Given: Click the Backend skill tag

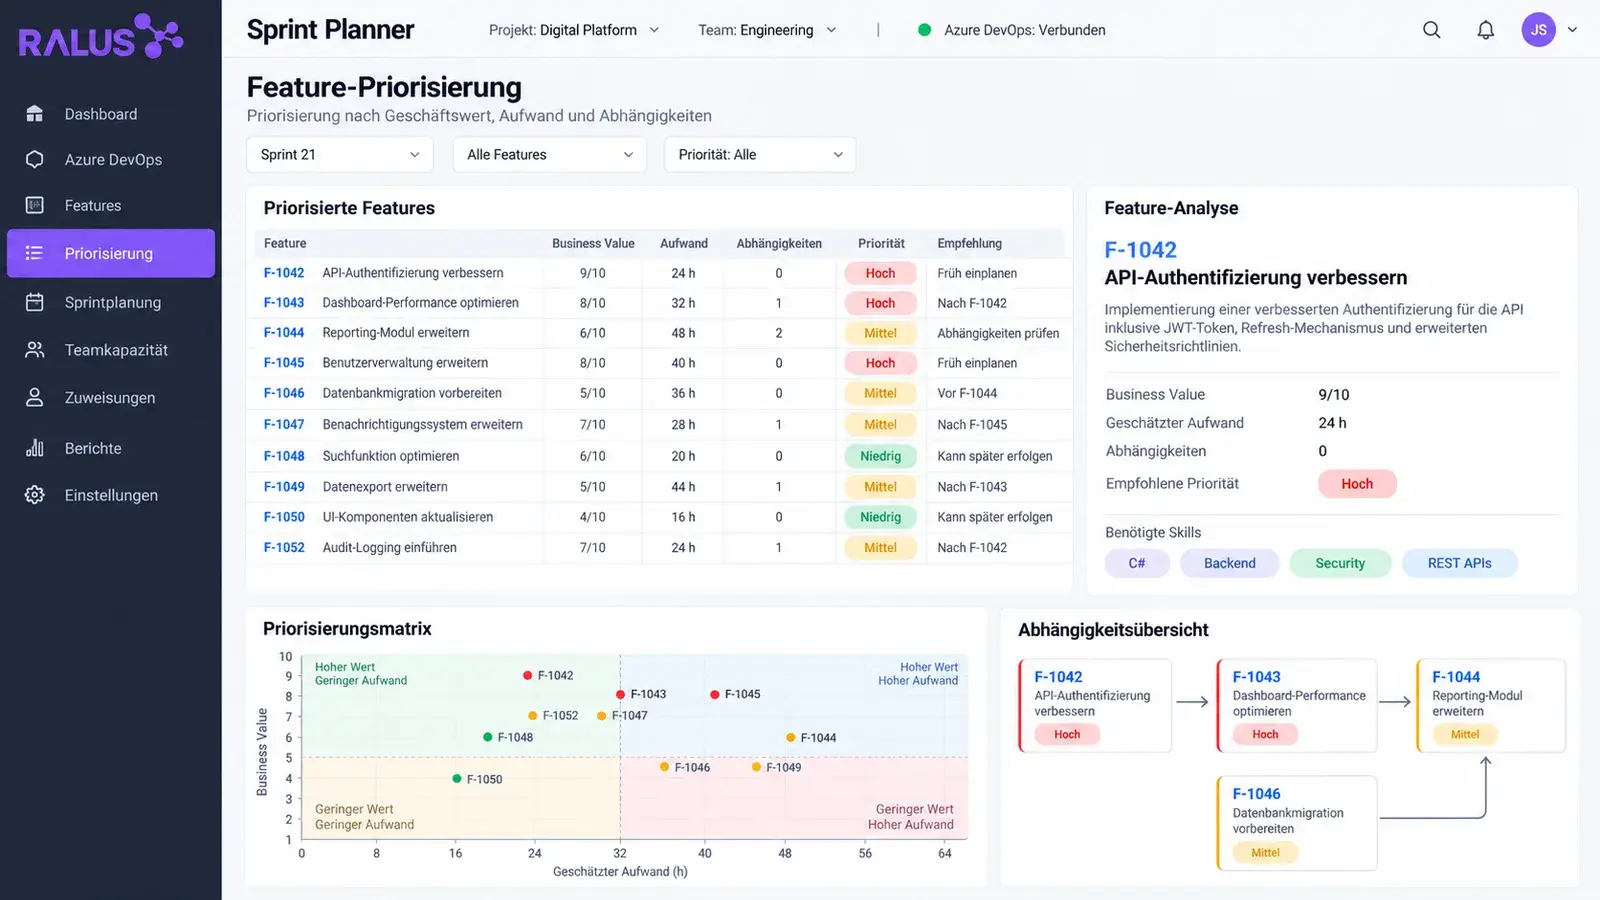Looking at the screenshot, I should 1229,563.
